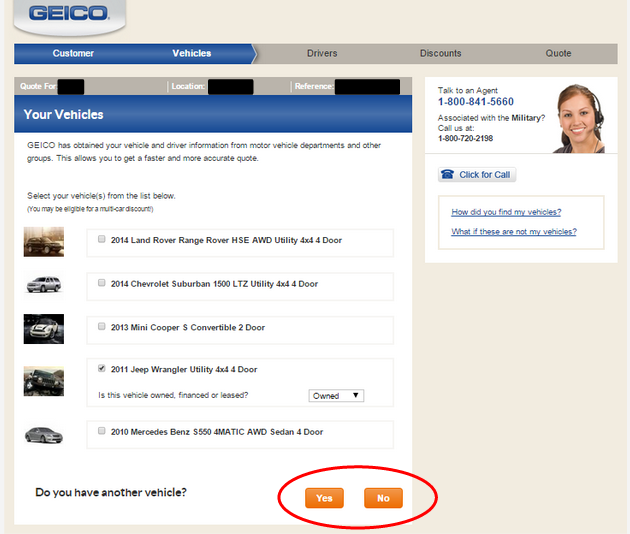Click the Mini Cooper convertible thumbnail
This screenshot has height=534, width=630.
[x=44, y=329]
